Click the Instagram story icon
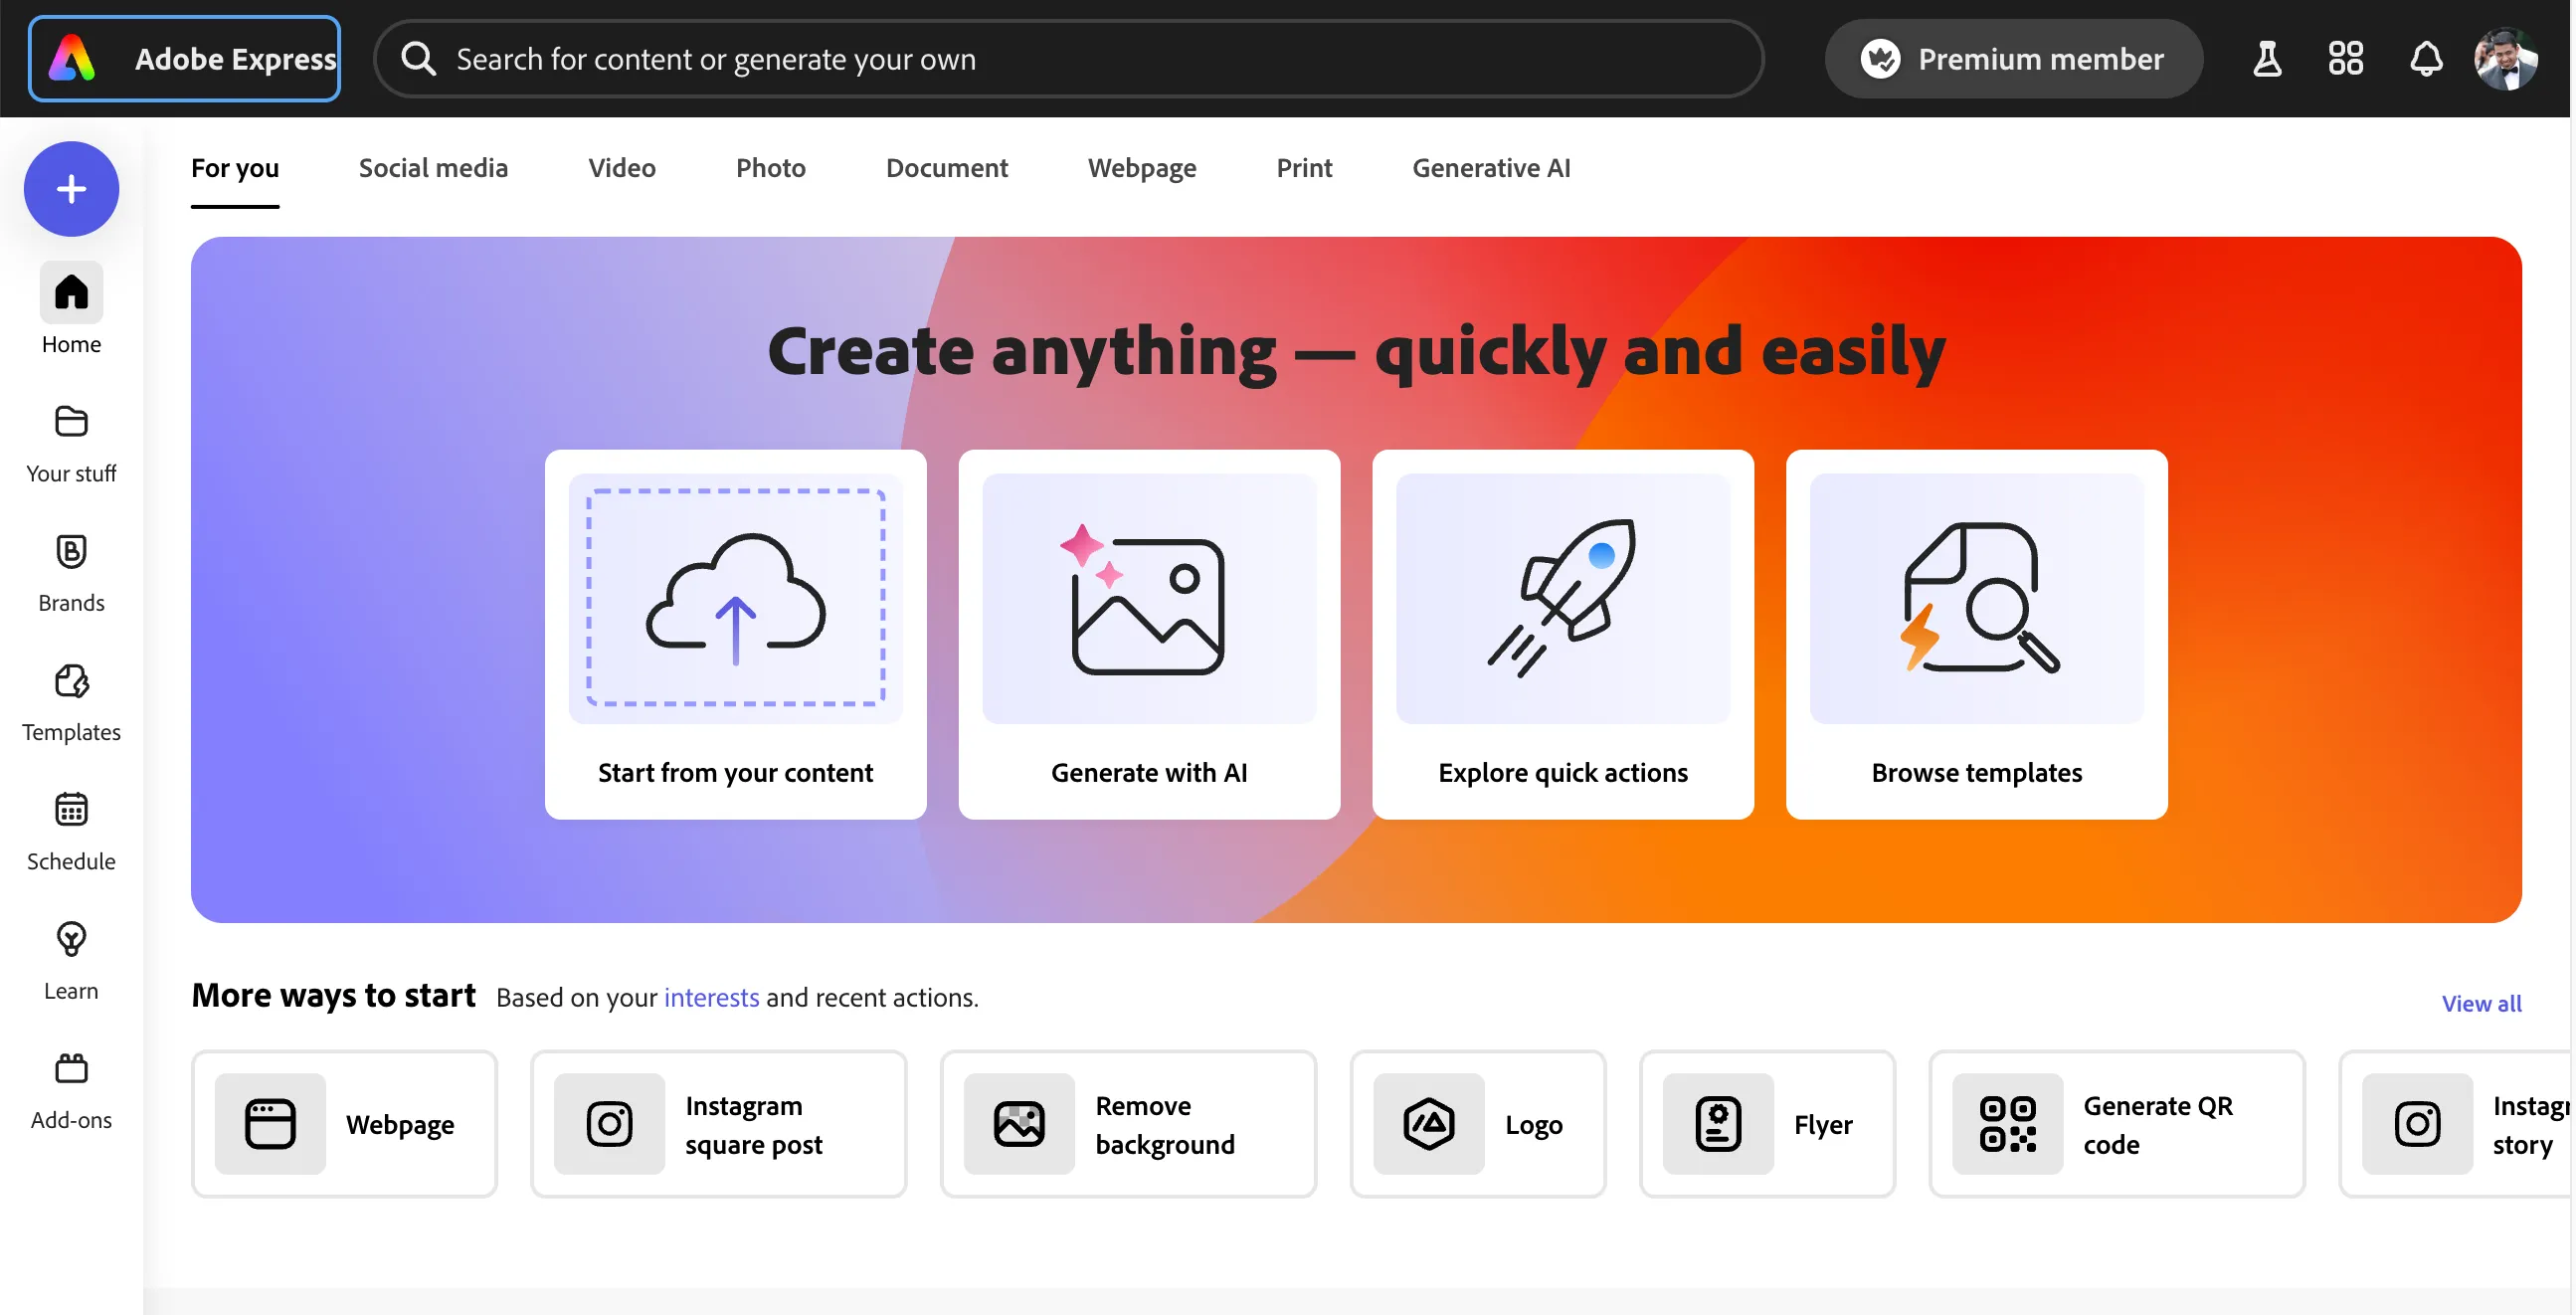Screen dimensions: 2576x1315 coord(2417,1124)
